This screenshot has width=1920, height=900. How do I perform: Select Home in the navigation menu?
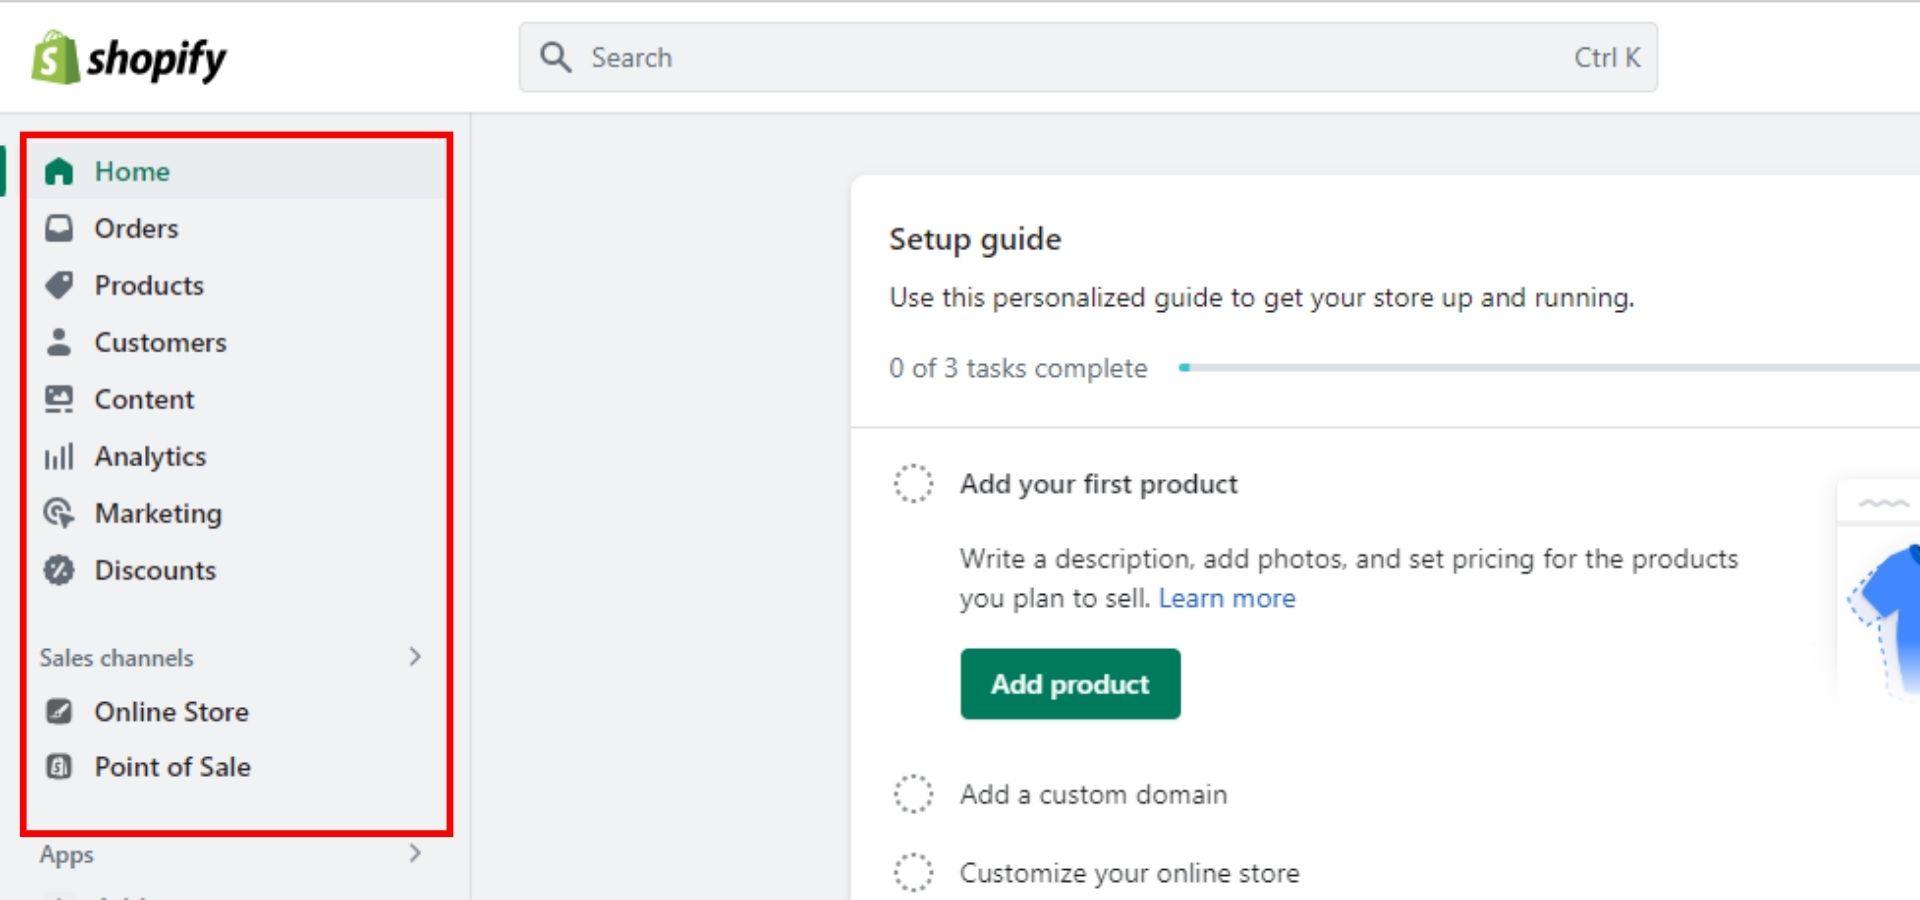(130, 171)
